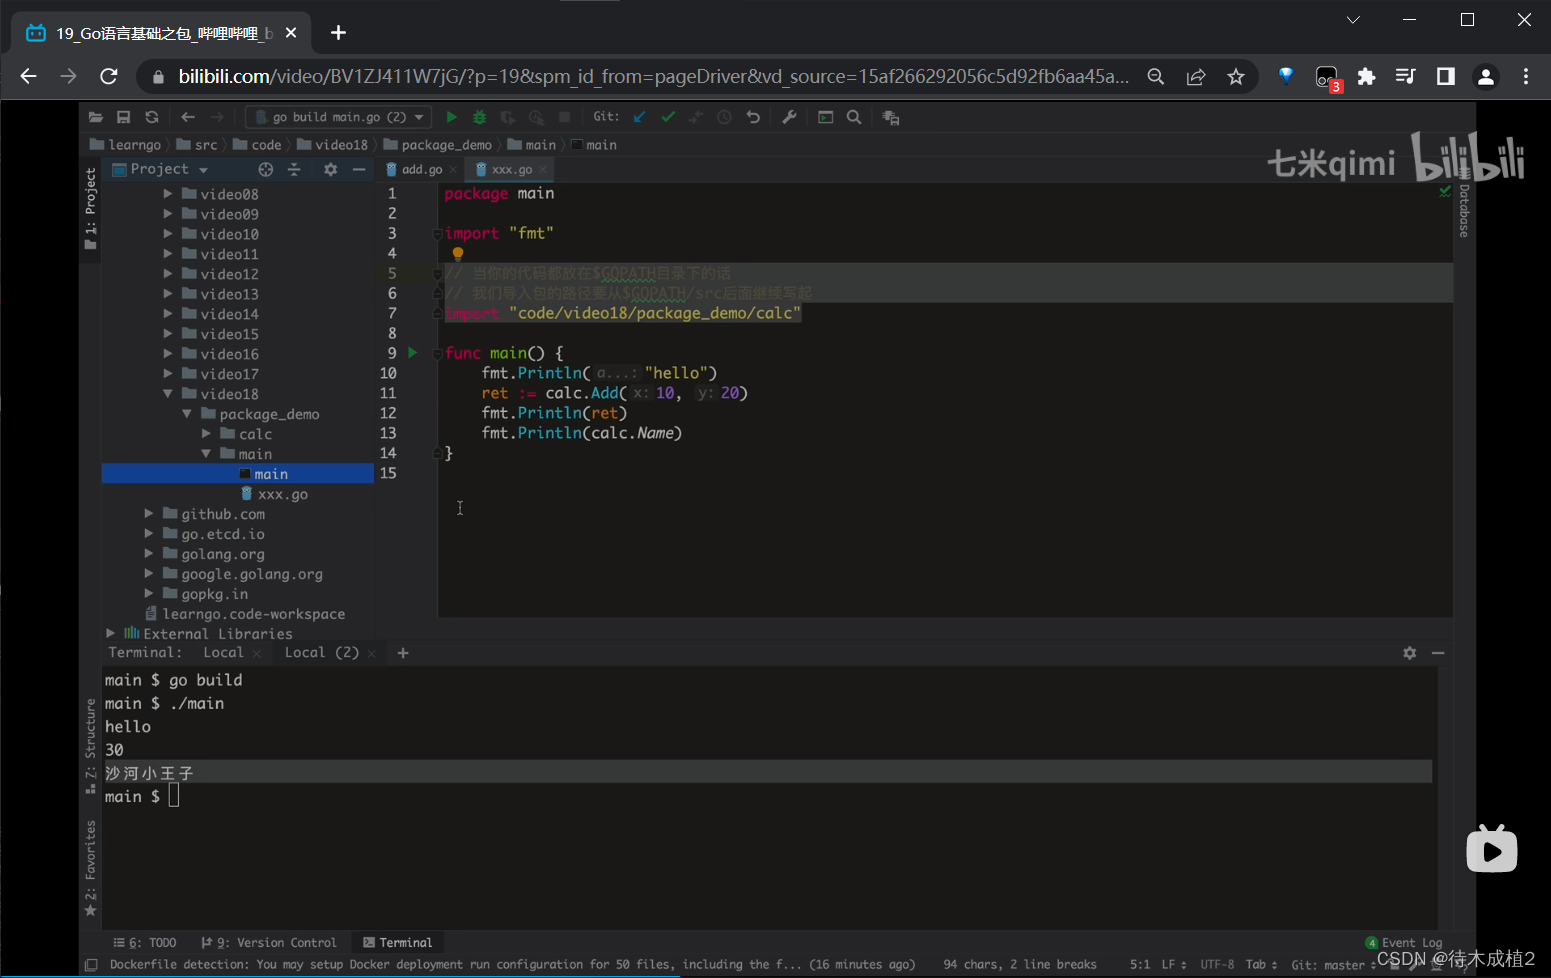Toggle the browser side panel icon

pos(1446,77)
